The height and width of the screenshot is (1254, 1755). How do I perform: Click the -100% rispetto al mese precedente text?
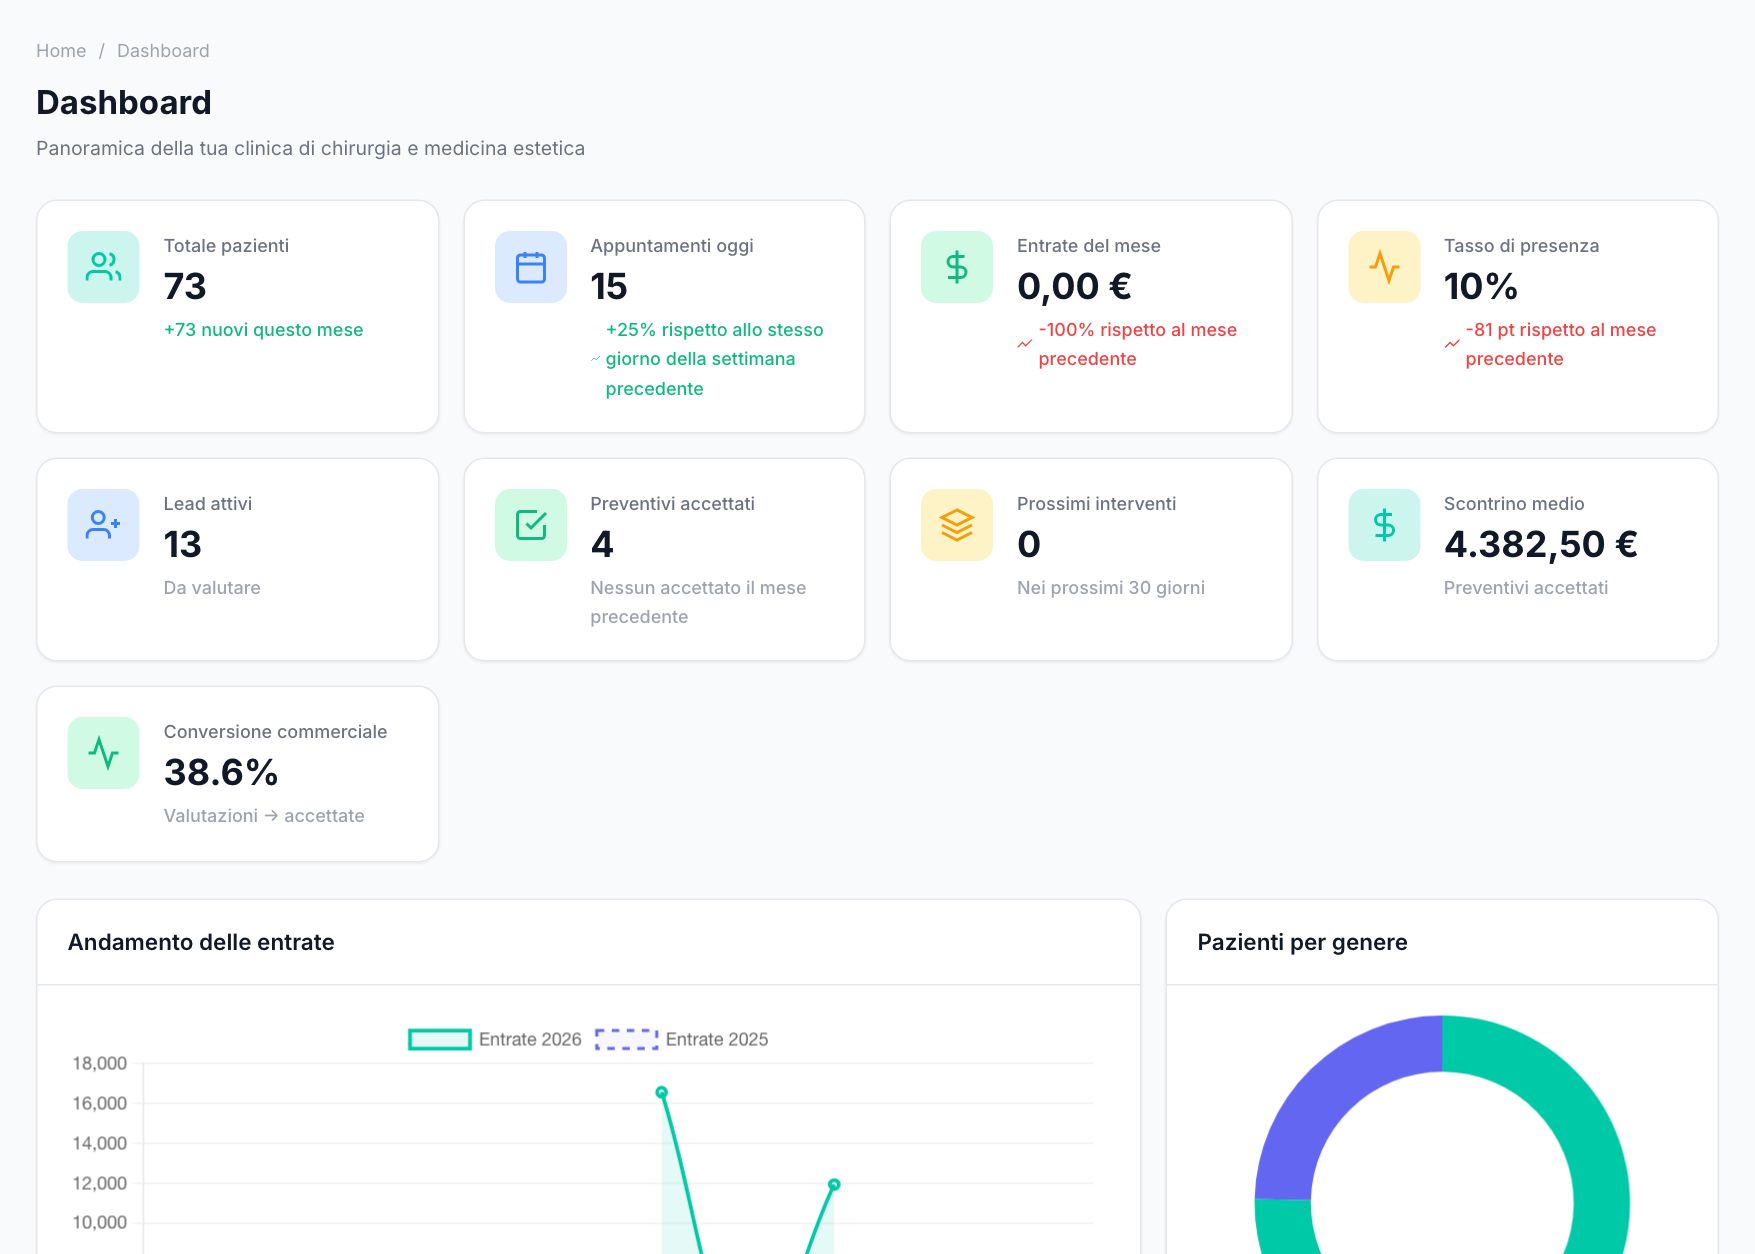(x=1138, y=344)
